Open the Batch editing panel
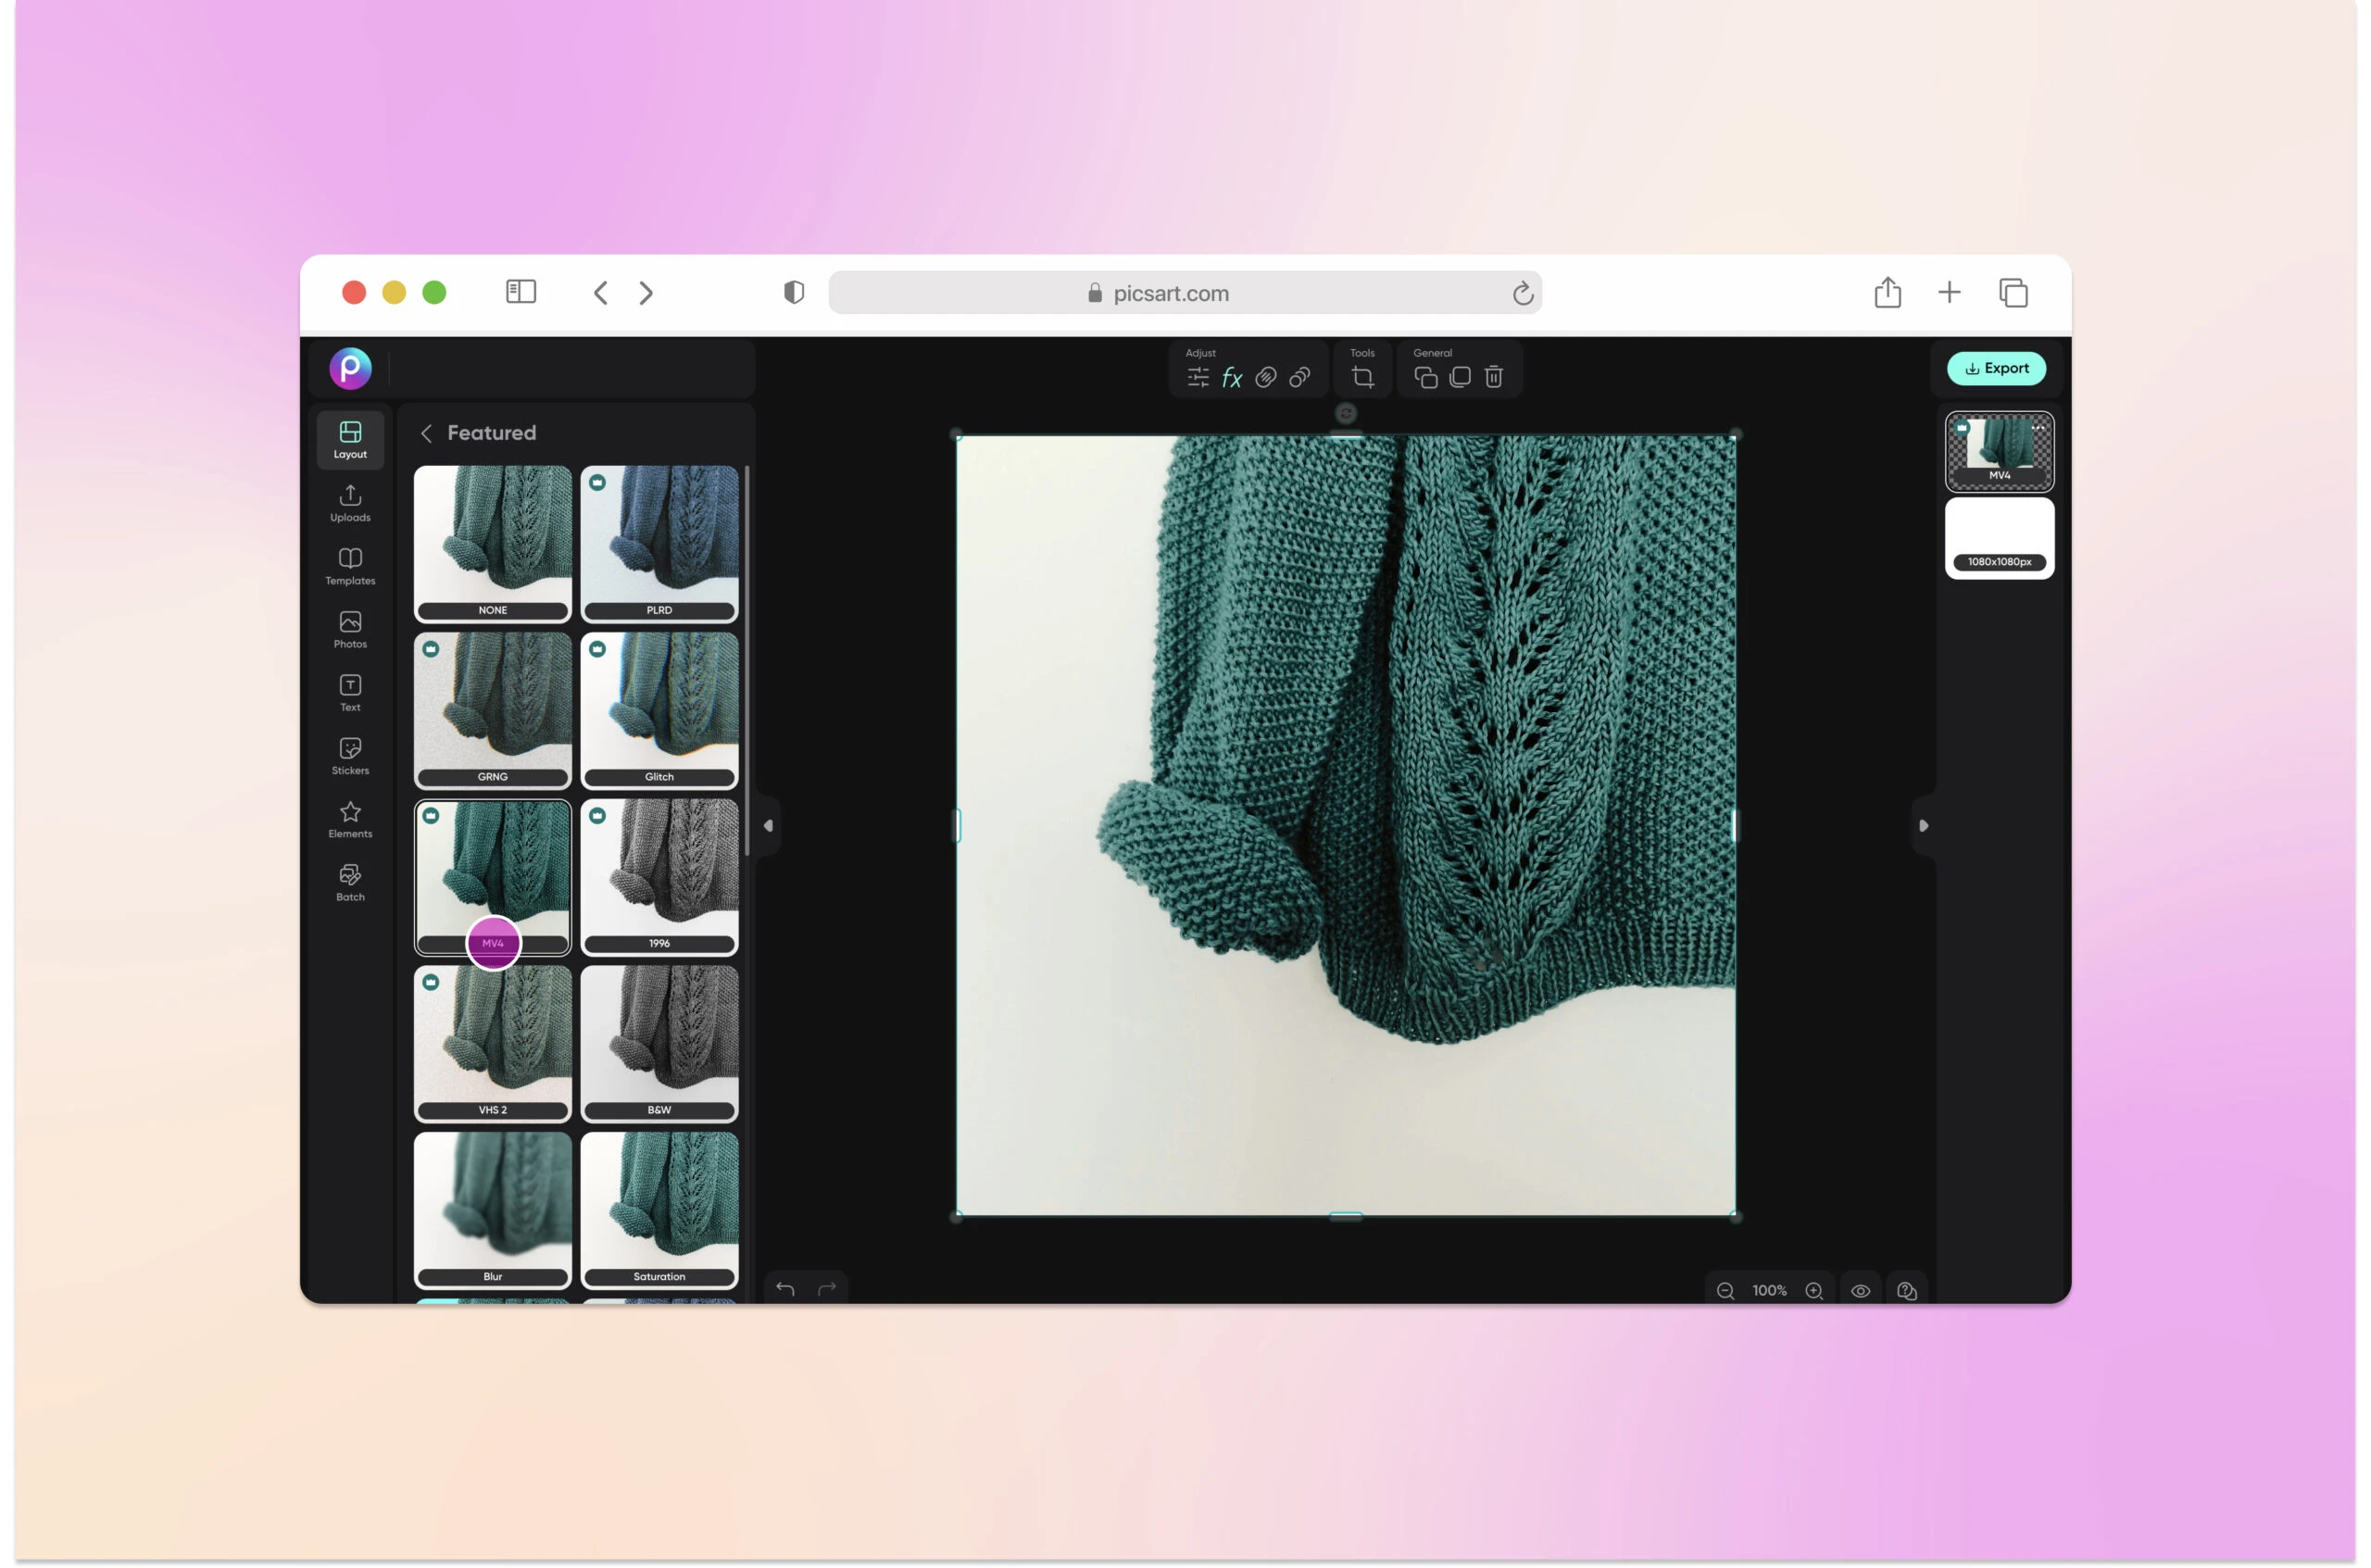Image resolution: width=2371 pixels, height=1568 pixels. point(350,880)
